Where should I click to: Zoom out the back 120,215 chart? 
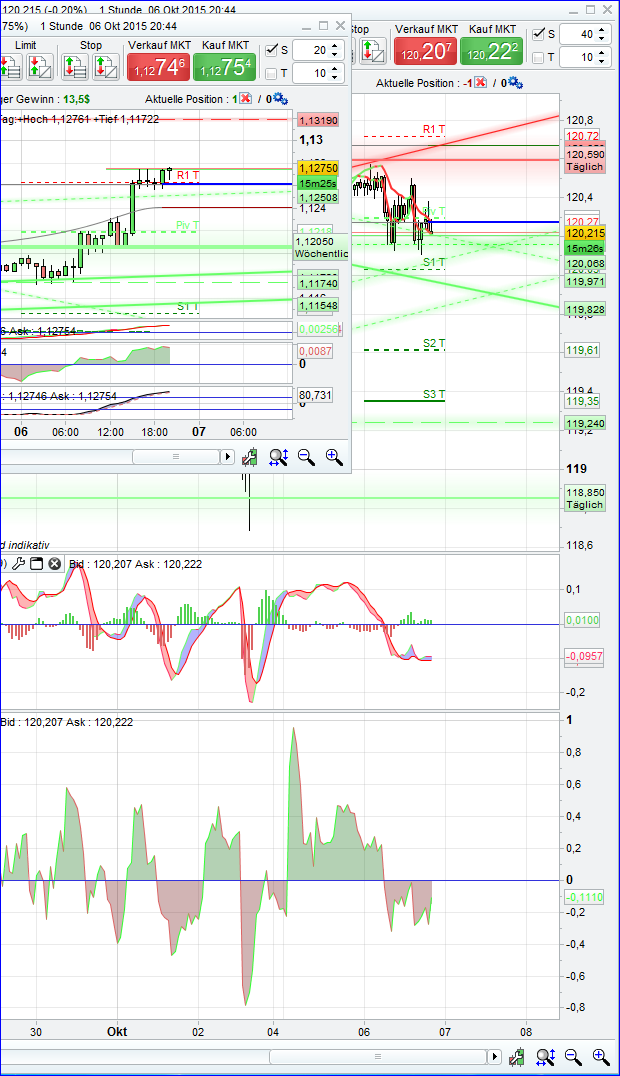[573, 1057]
